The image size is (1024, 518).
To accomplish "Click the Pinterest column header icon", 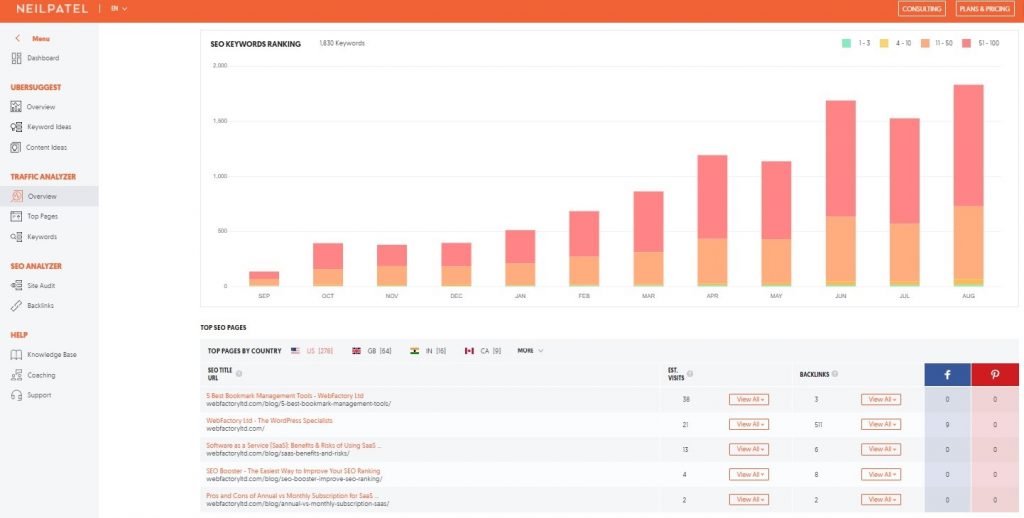I will coord(995,374).
